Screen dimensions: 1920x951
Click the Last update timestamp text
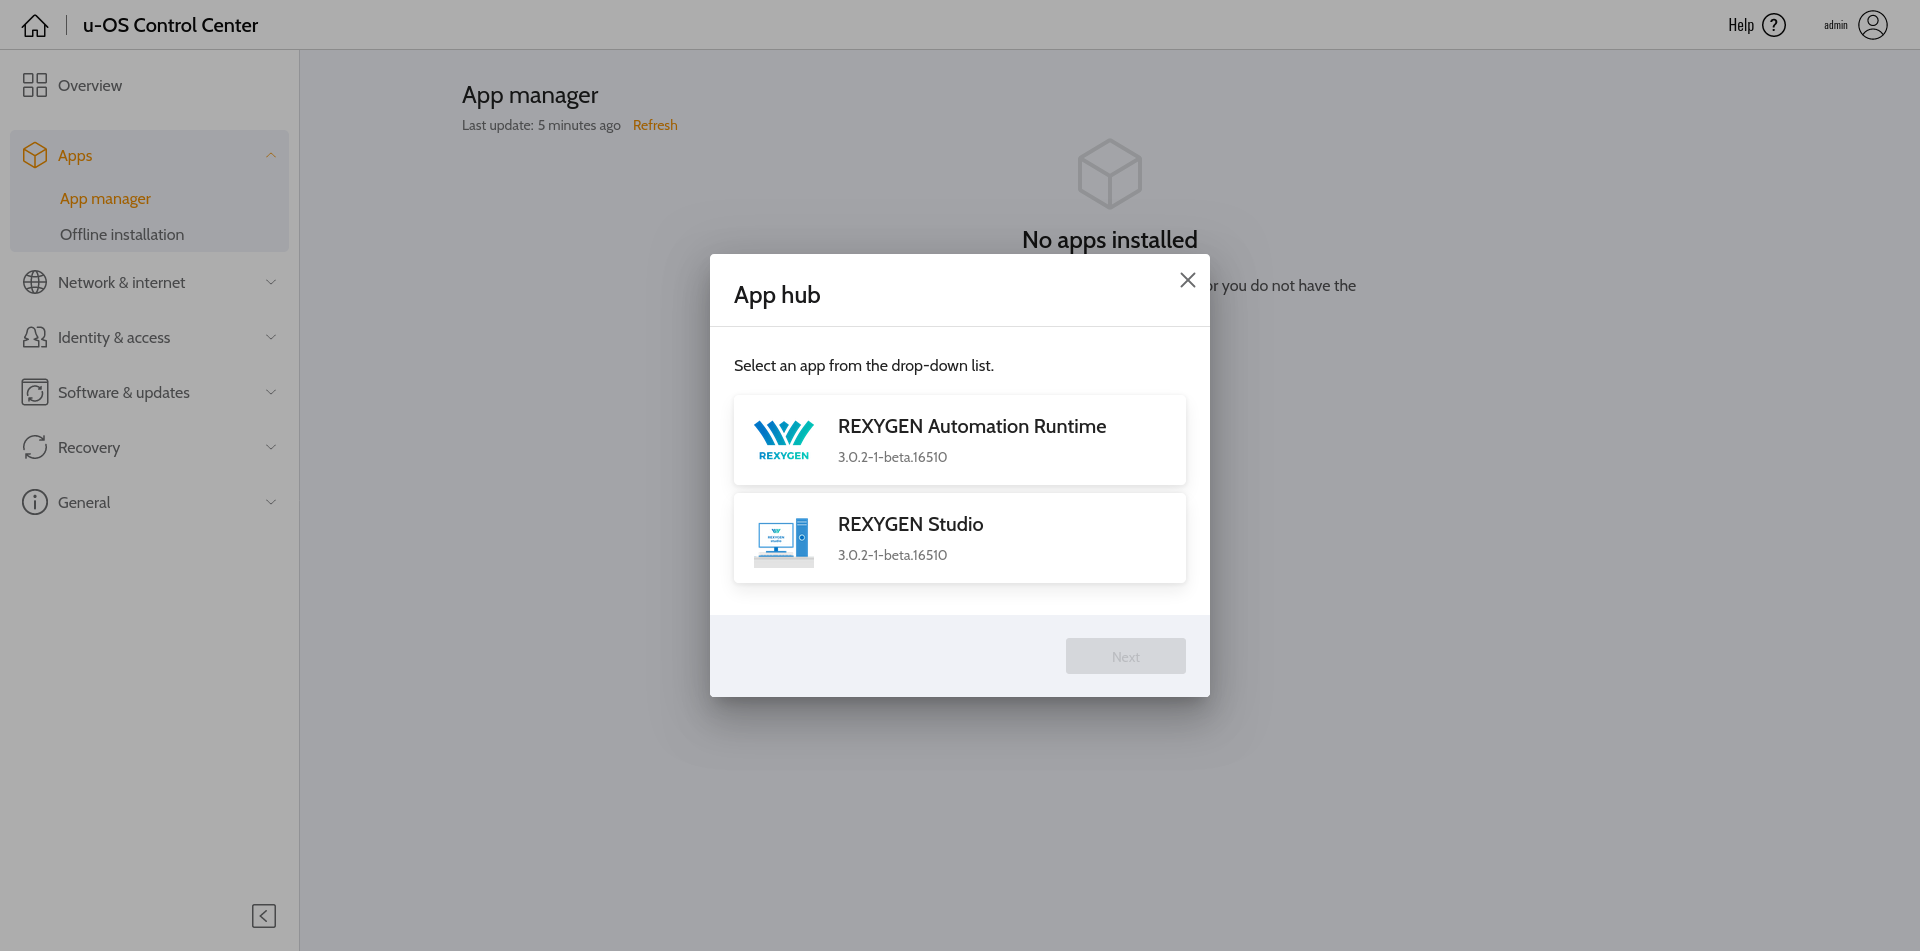coord(541,125)
